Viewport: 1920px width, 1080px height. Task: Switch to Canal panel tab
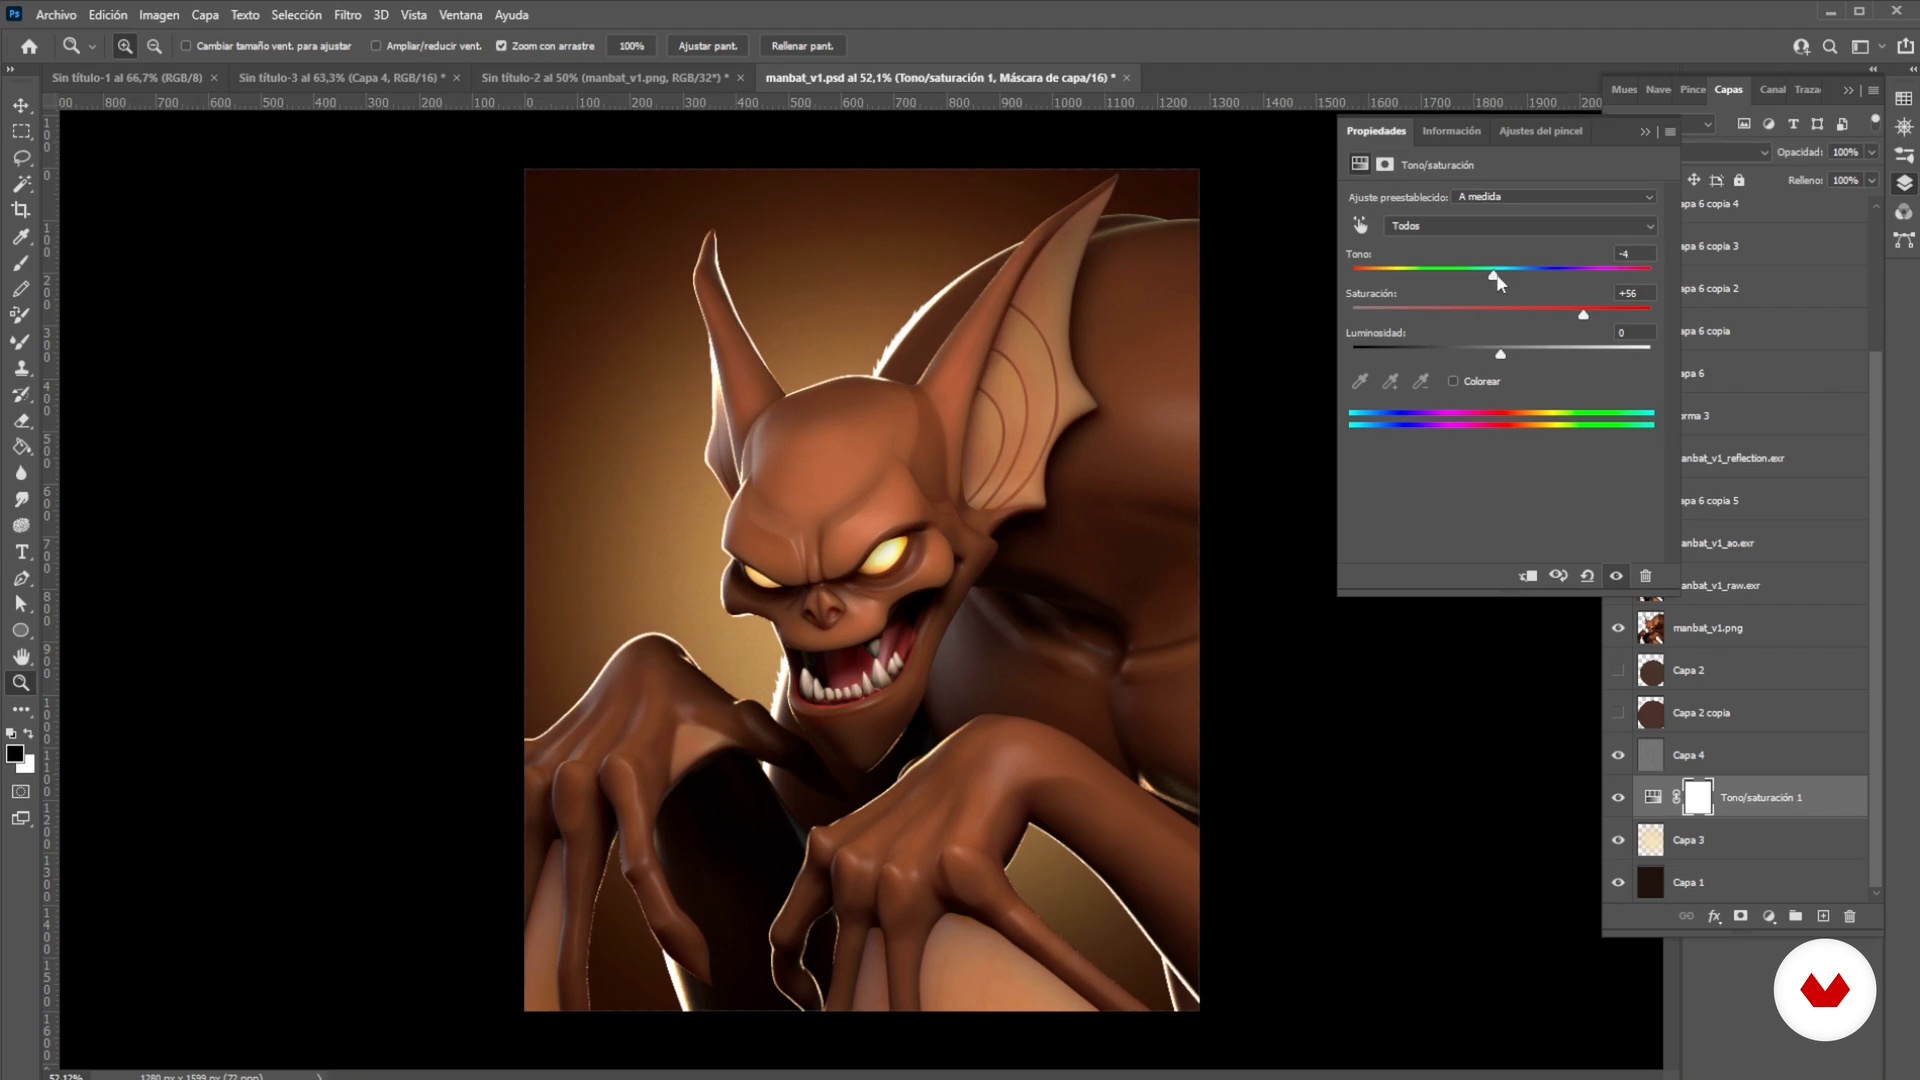[x=1772, y=90]
